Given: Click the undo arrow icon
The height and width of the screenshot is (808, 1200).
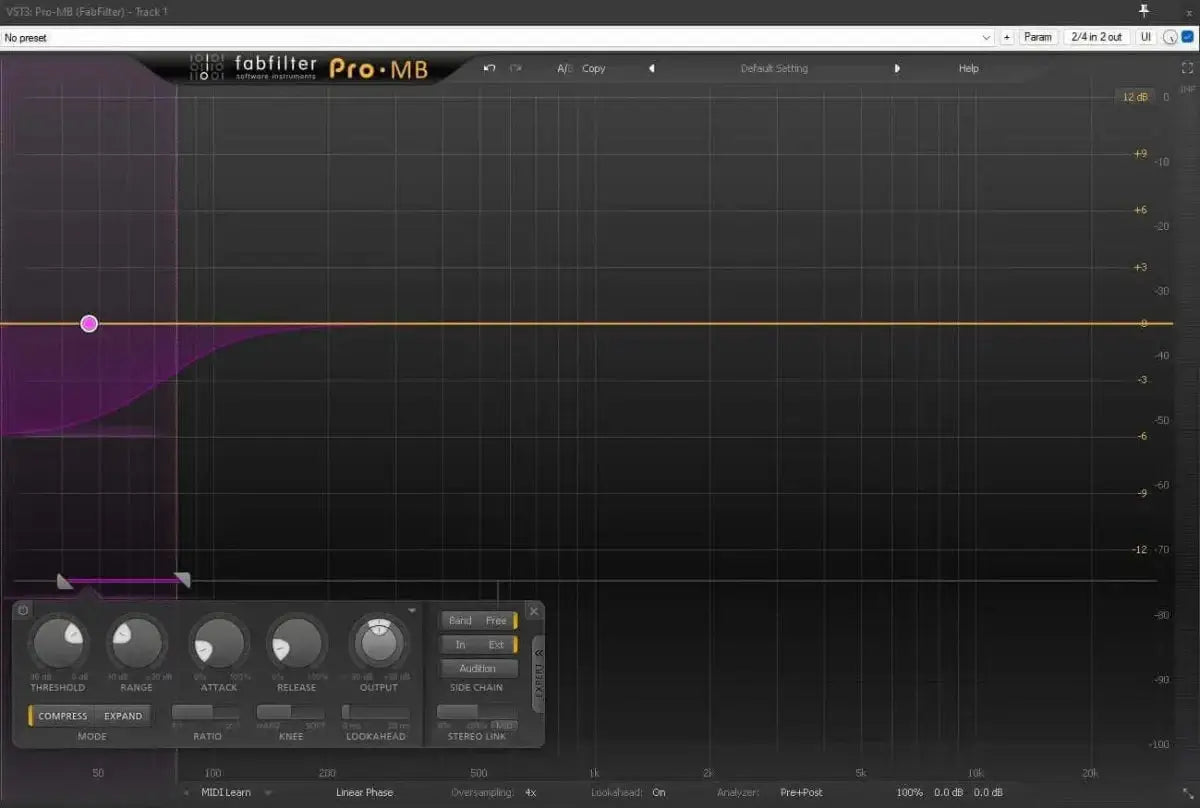Looking at the screenshot, I should 490,68.
